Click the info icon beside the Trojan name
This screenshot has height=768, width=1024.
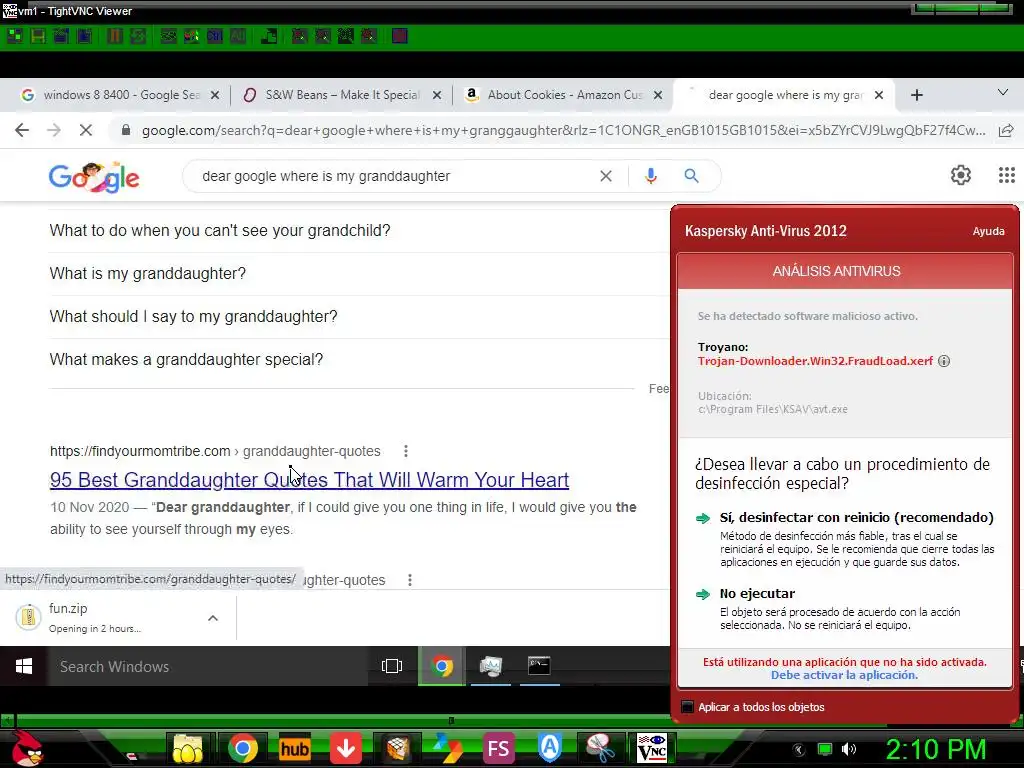(944, 361)
